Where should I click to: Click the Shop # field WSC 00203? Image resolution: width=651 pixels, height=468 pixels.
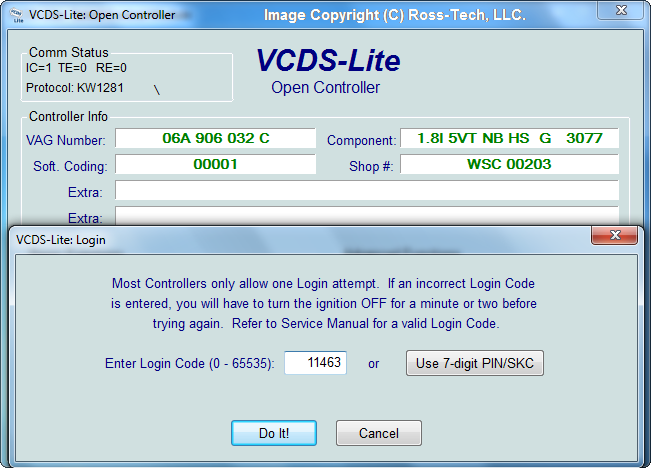coord(509,164)
